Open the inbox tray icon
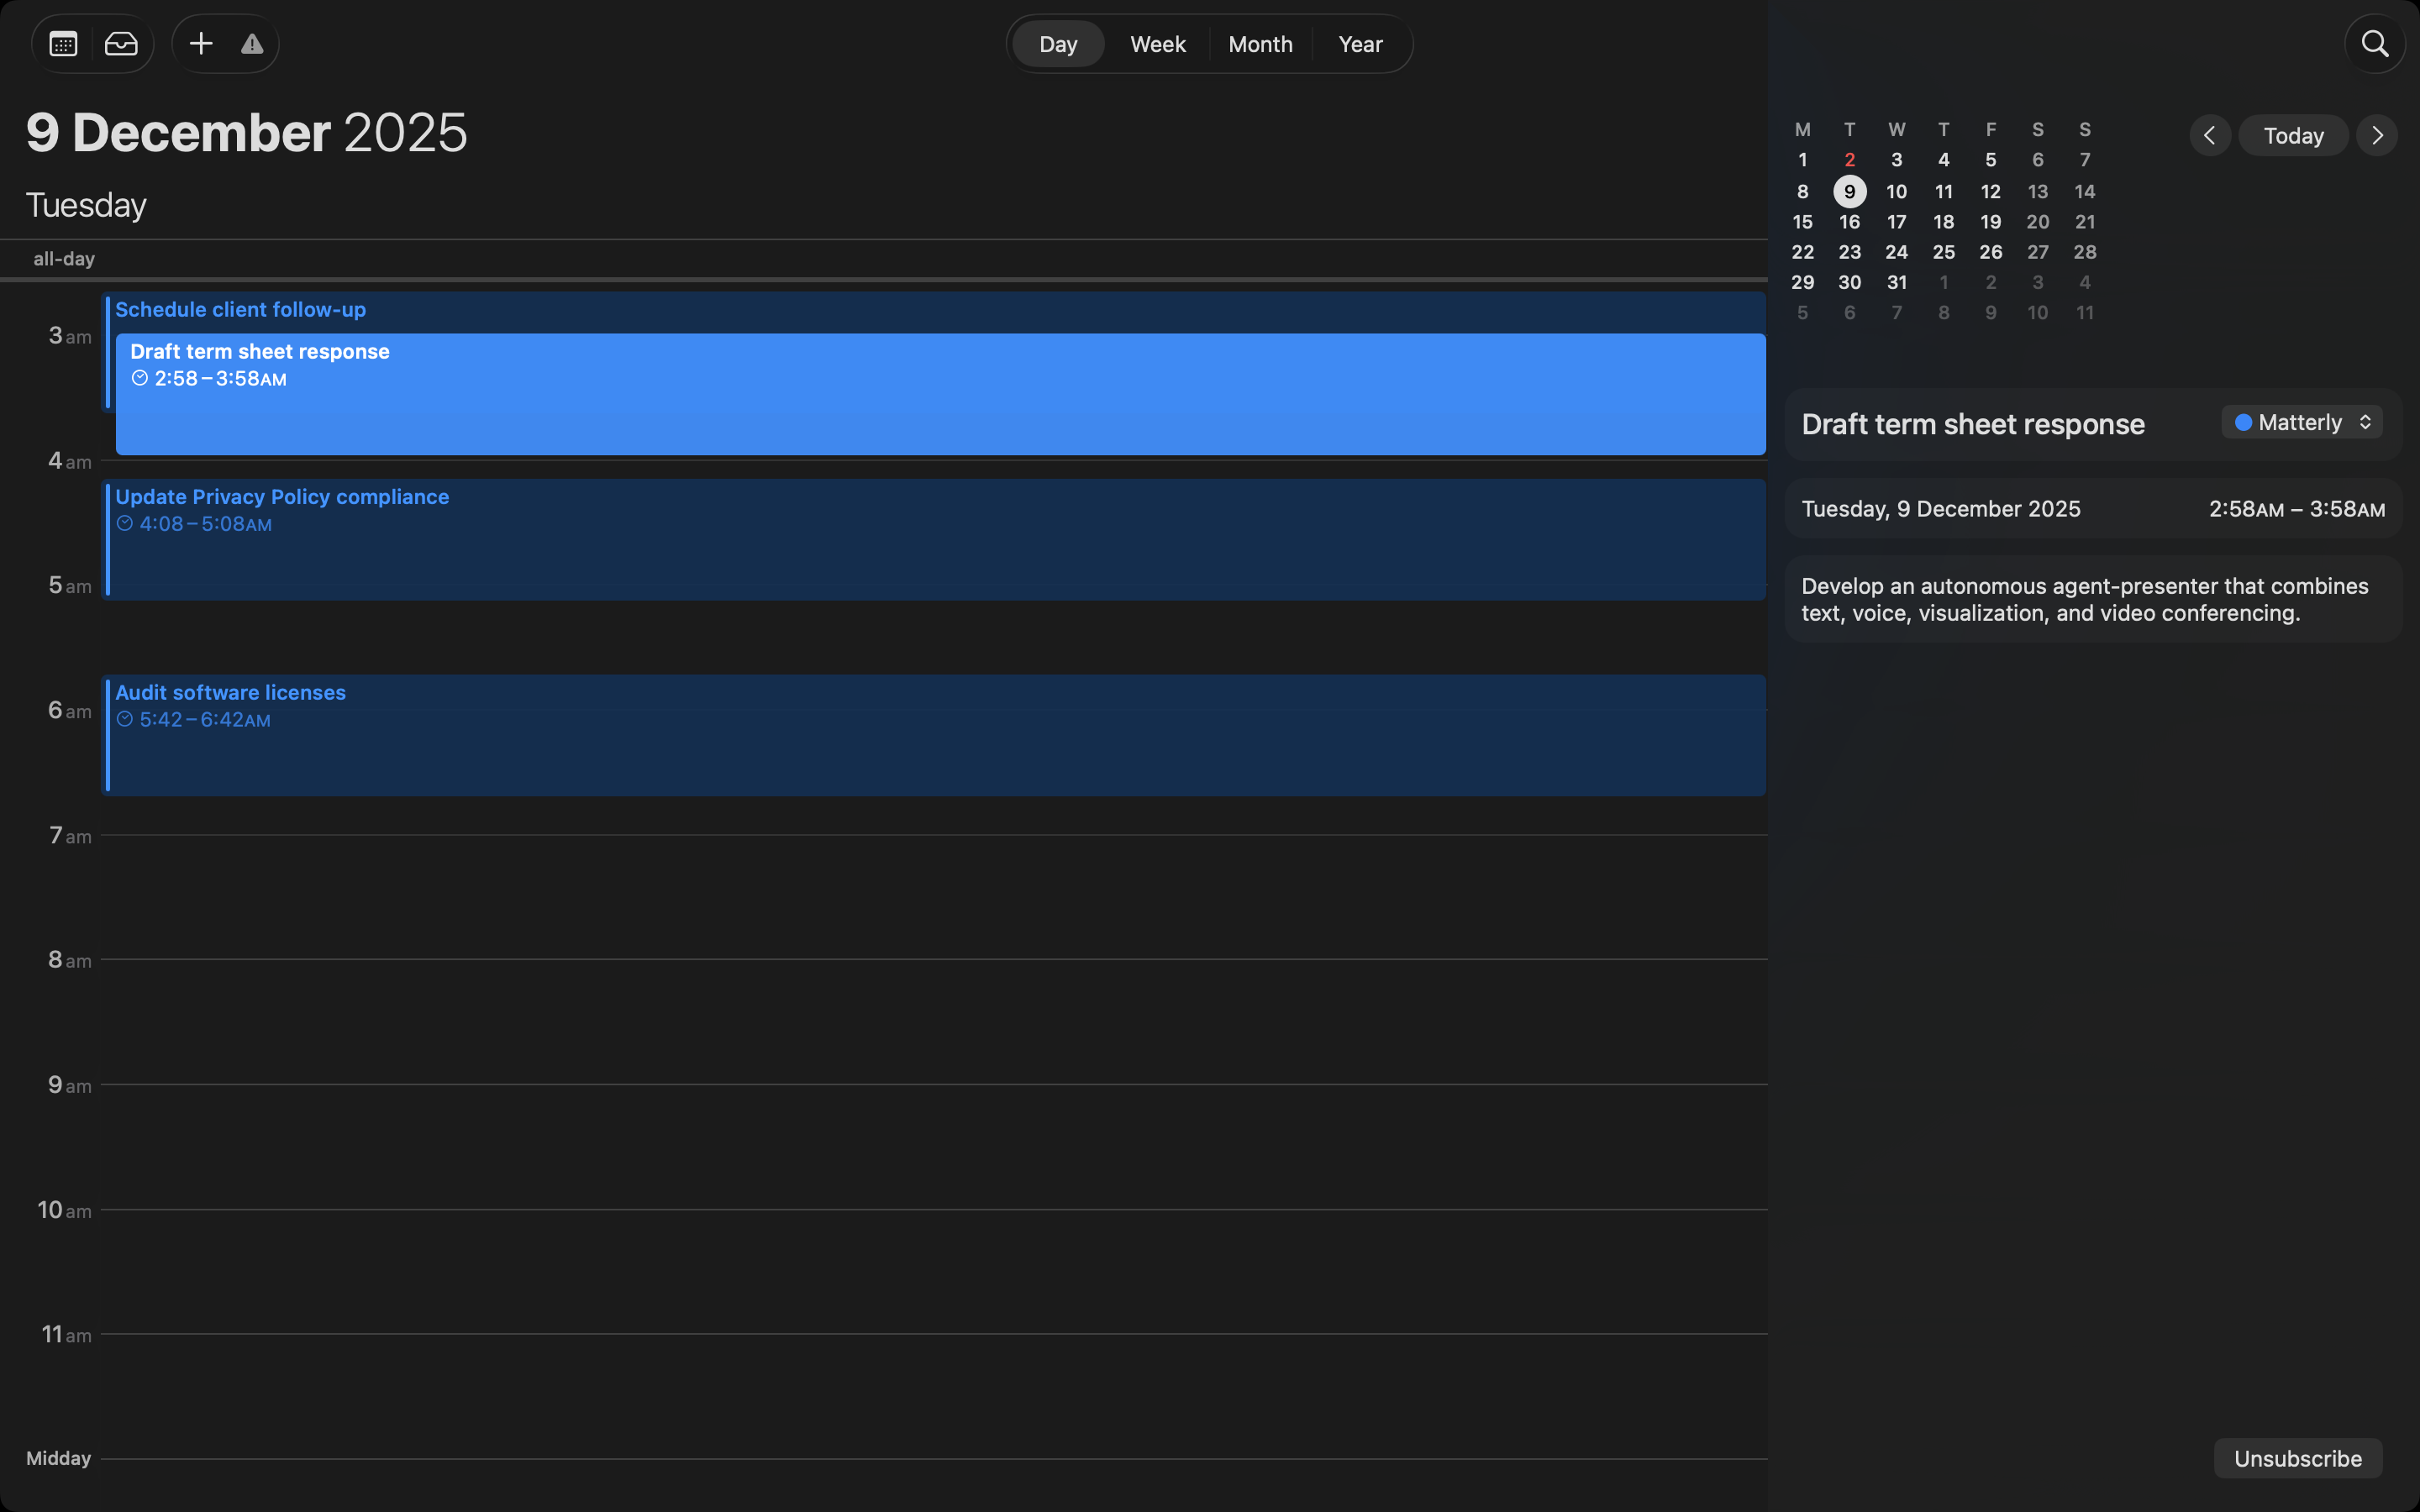 (122, 43)
